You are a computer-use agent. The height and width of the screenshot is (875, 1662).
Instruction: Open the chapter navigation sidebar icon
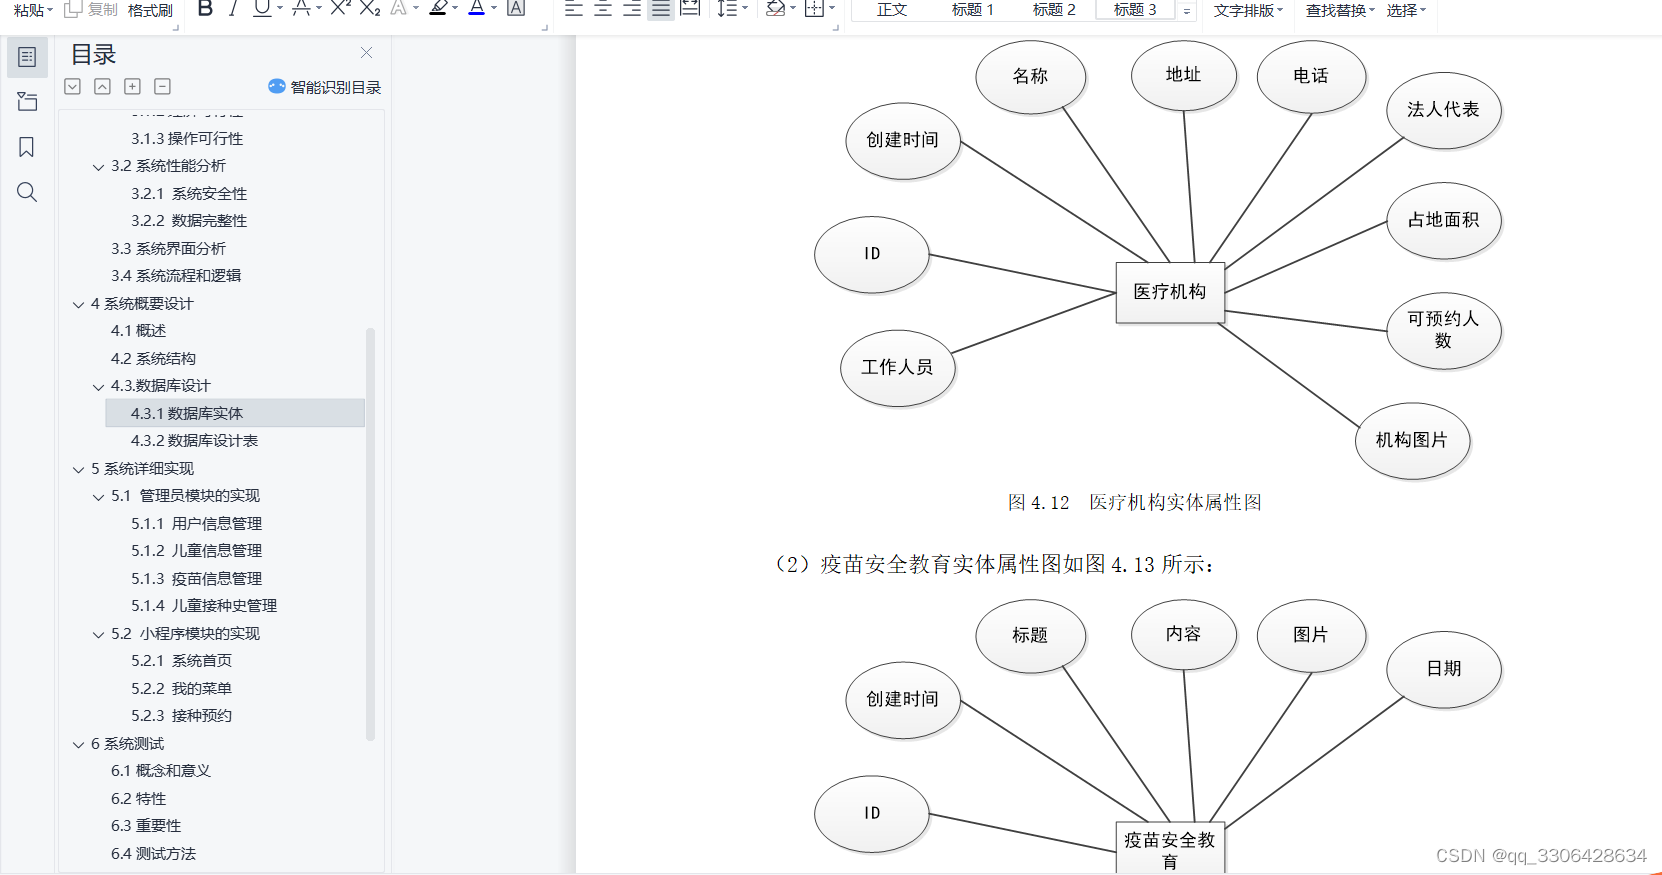27,102
